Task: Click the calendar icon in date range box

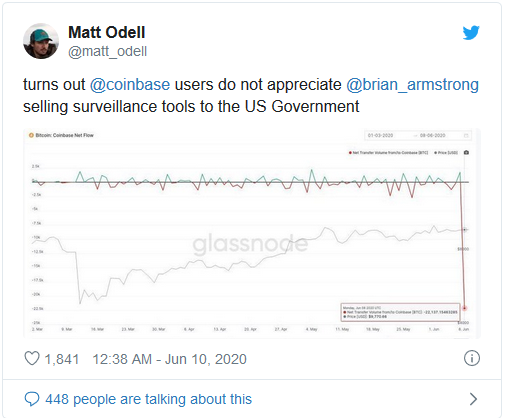Action: tap(466, 135)
